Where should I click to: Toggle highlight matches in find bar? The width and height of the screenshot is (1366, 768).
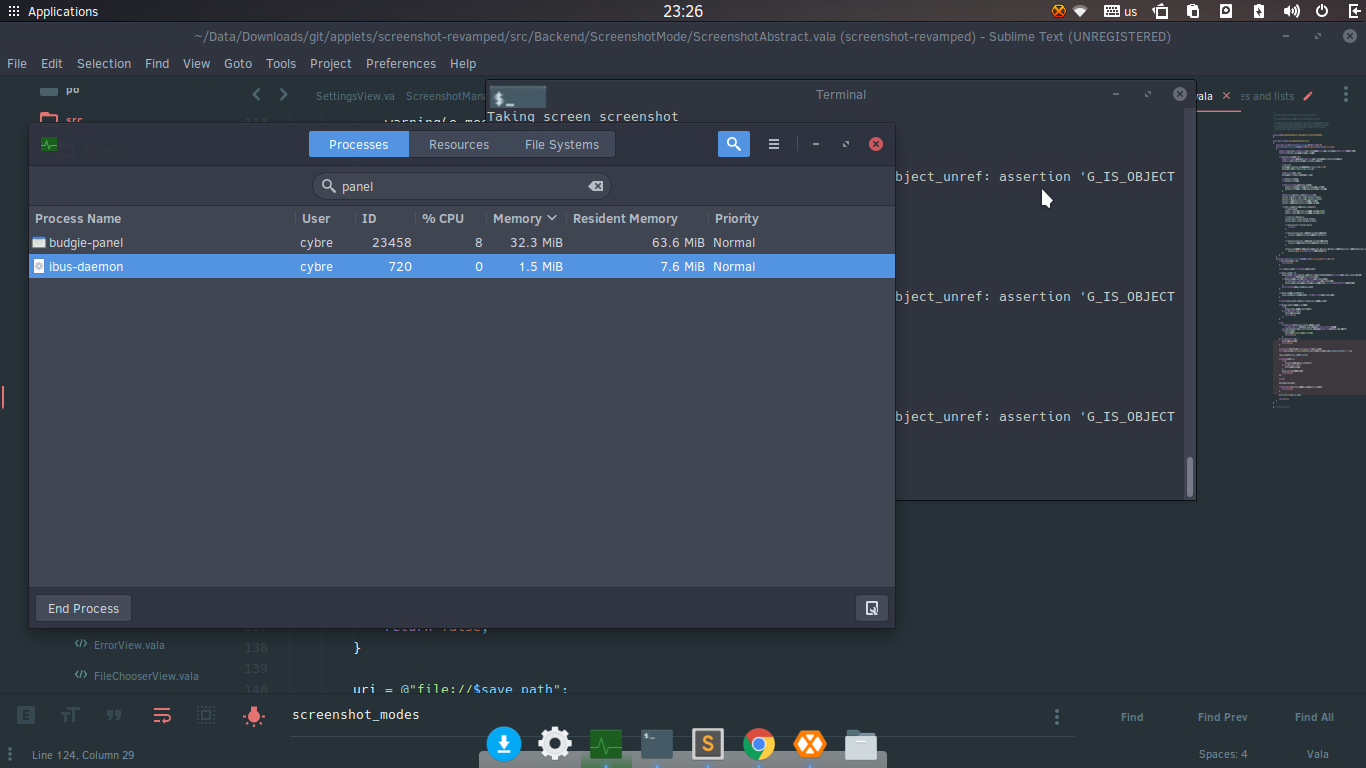point(254,715)
